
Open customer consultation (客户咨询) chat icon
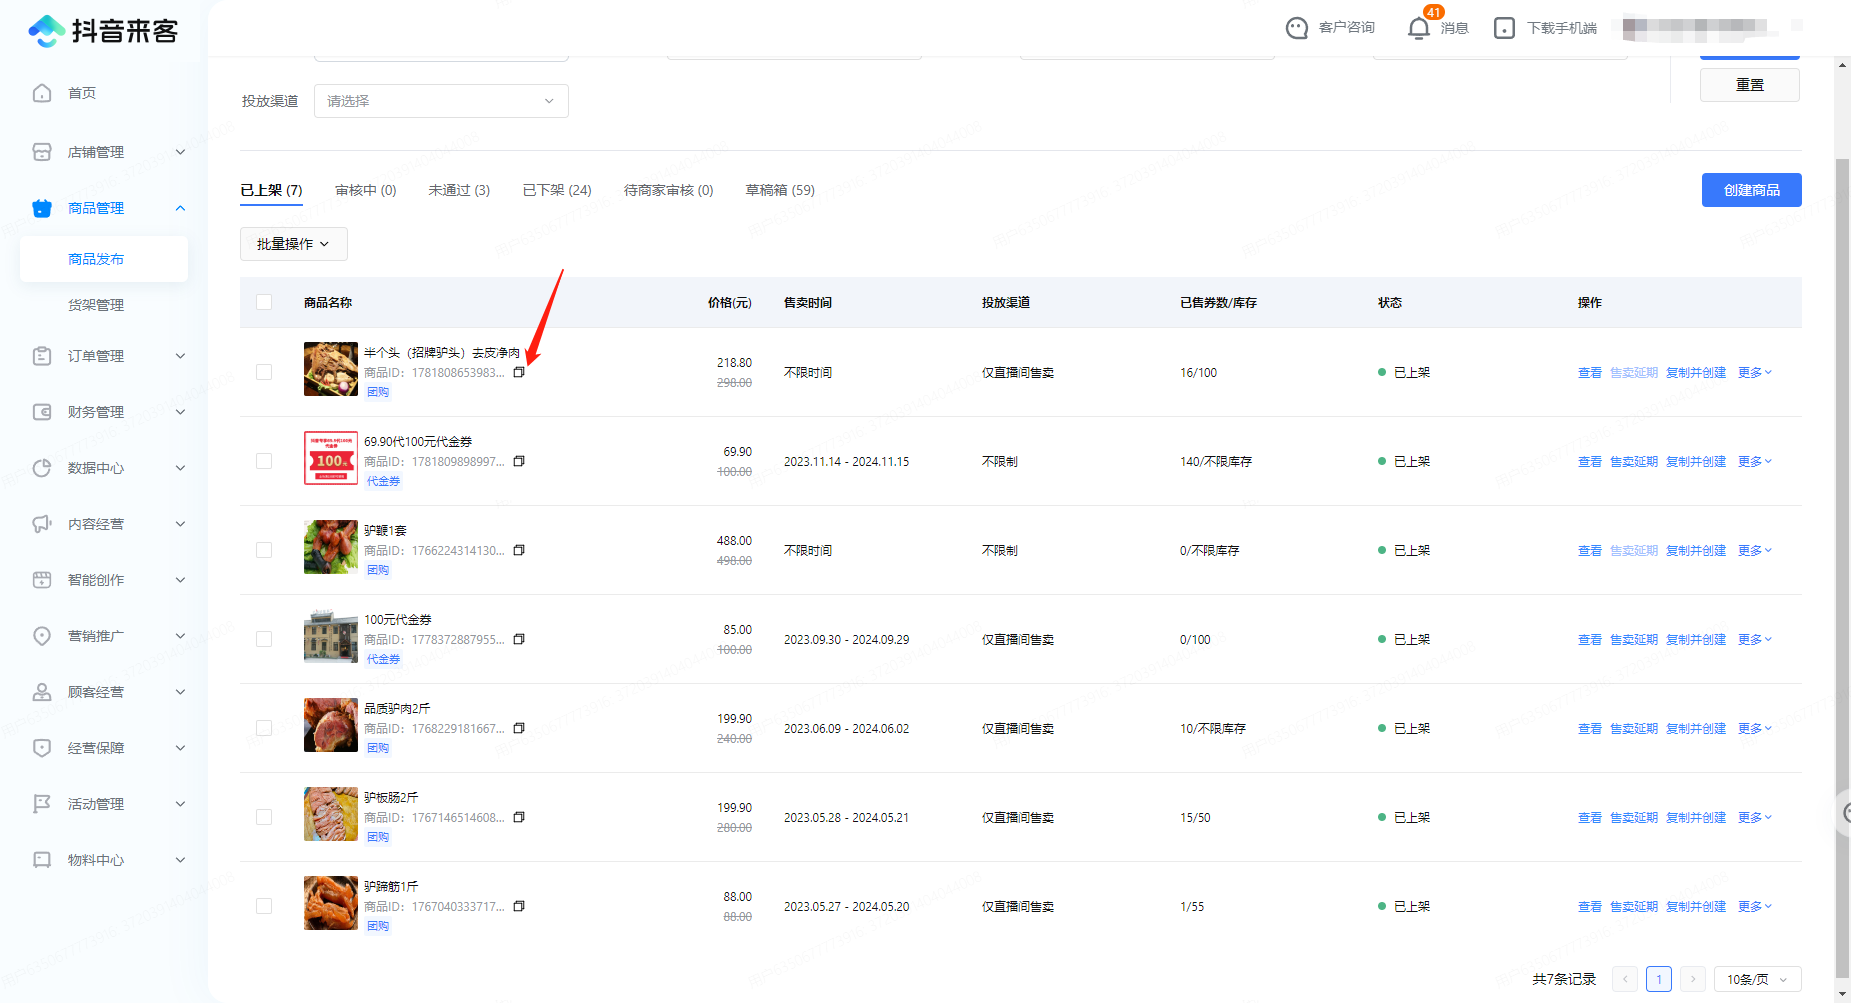pos(1296,28)
